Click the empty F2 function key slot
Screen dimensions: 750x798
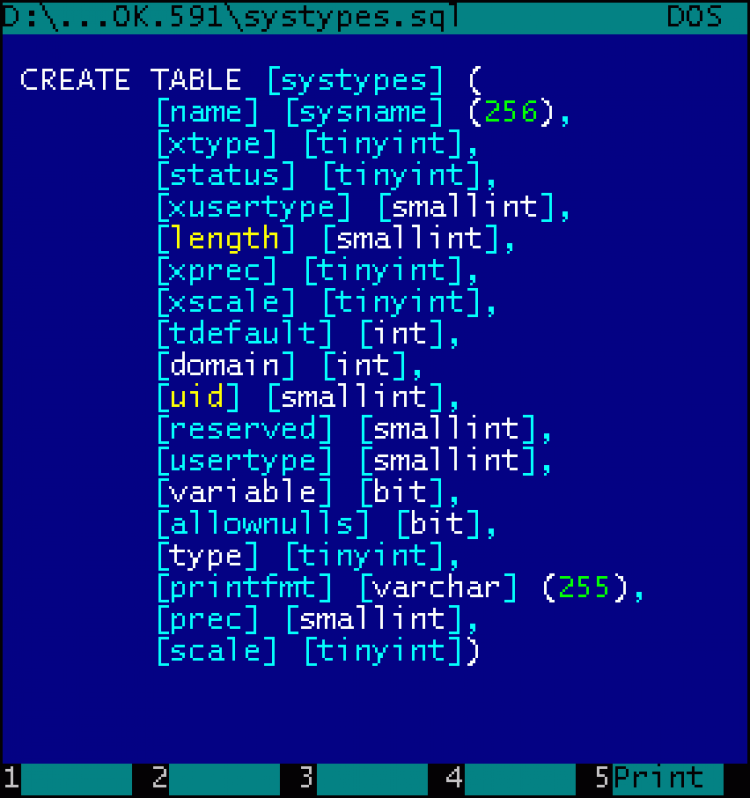(224, 778)
